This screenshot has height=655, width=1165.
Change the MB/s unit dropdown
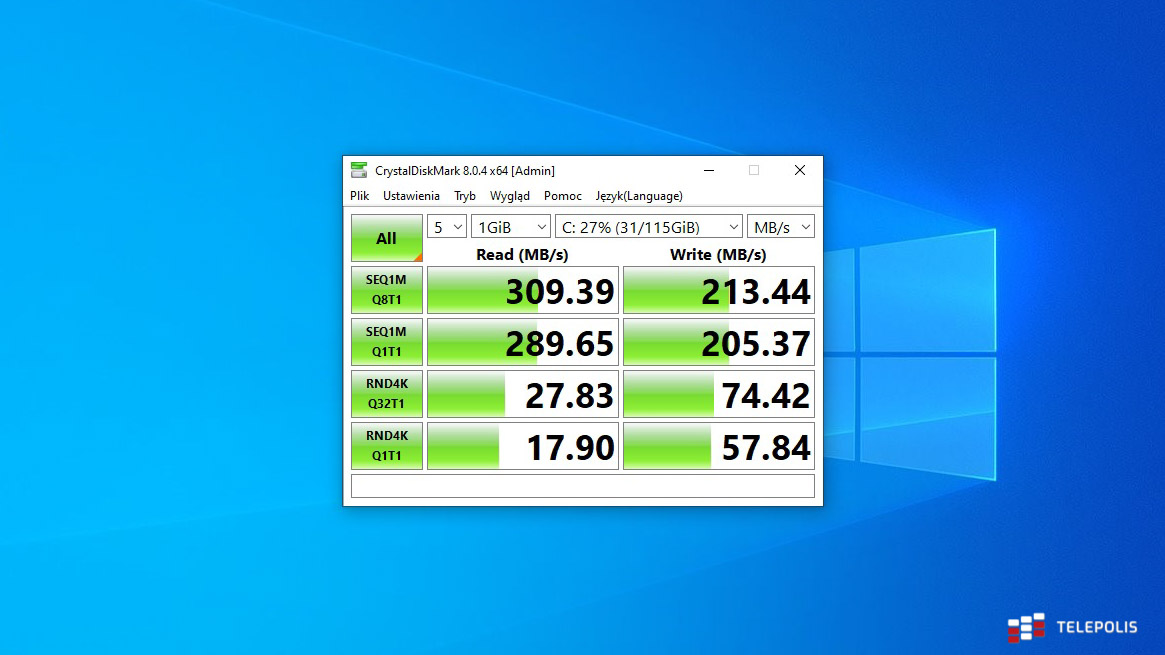pos(780,227)
